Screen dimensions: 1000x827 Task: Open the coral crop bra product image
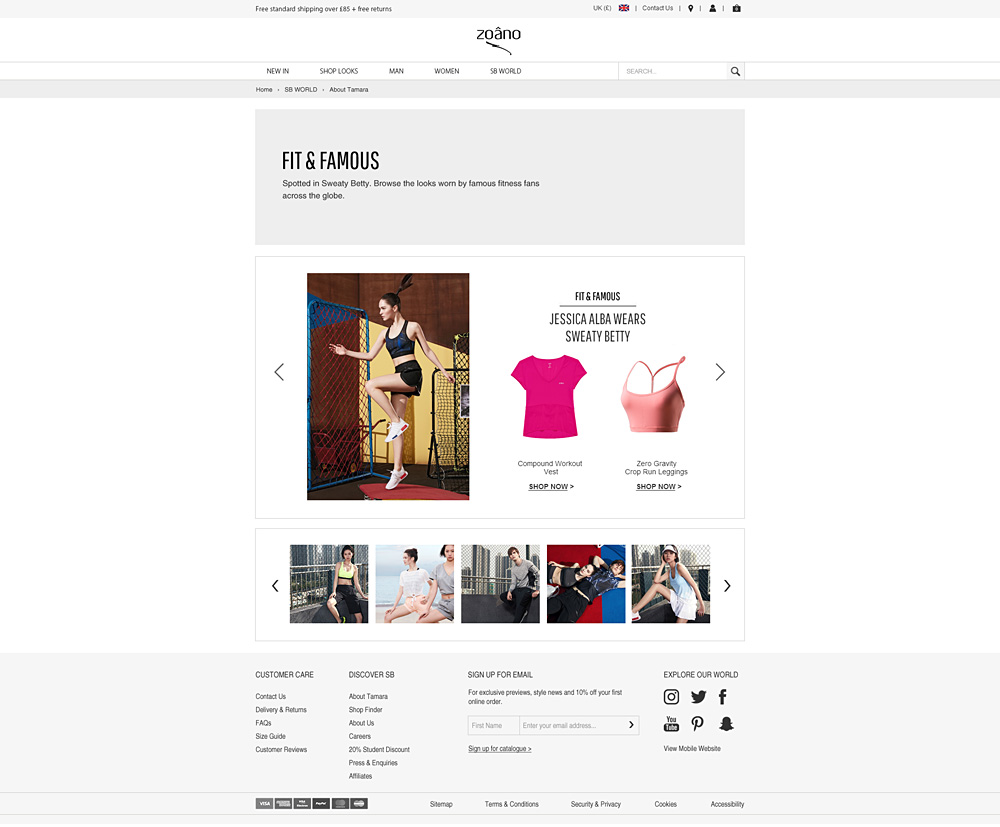pyautogui.click(x=653, y=394)
